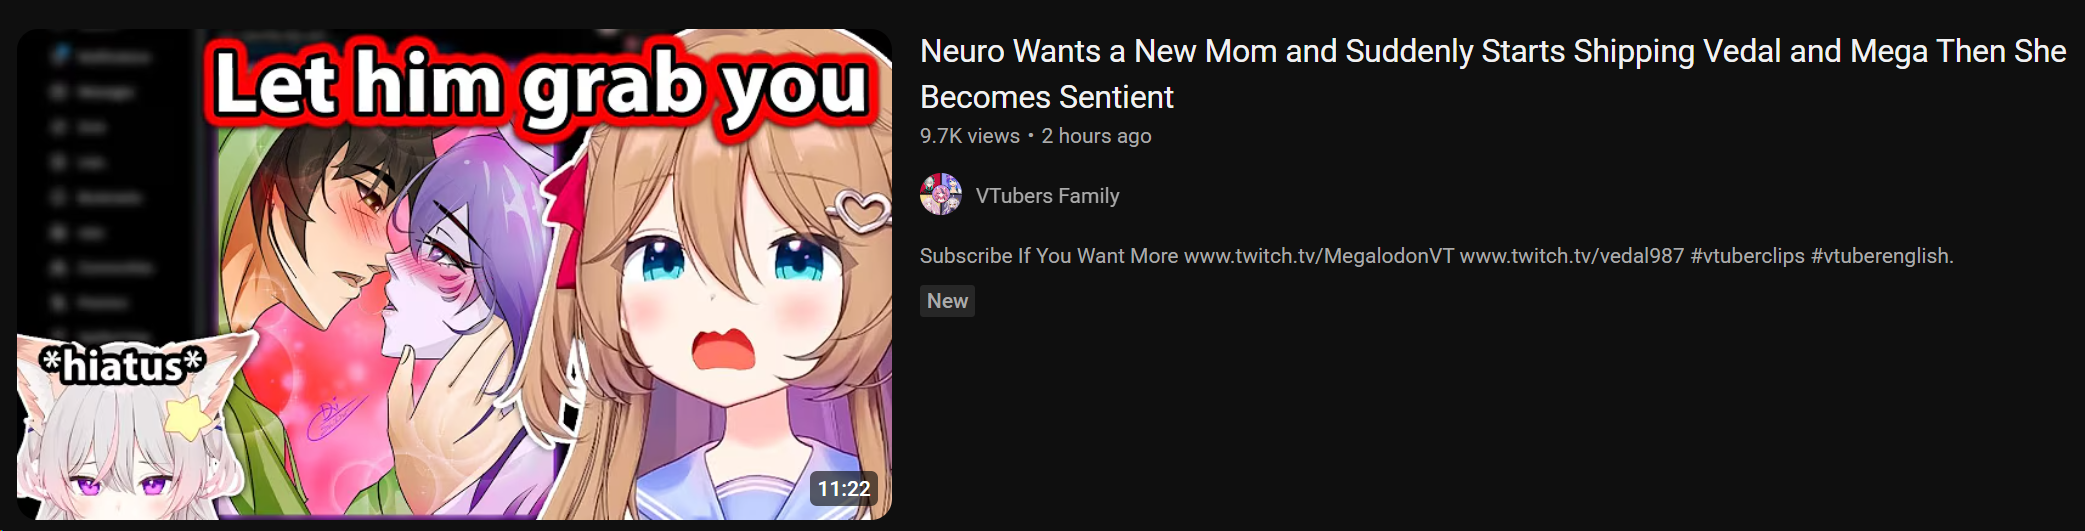
Task: Open the VTubers Family channel name link
Action: click(1047, 196)
